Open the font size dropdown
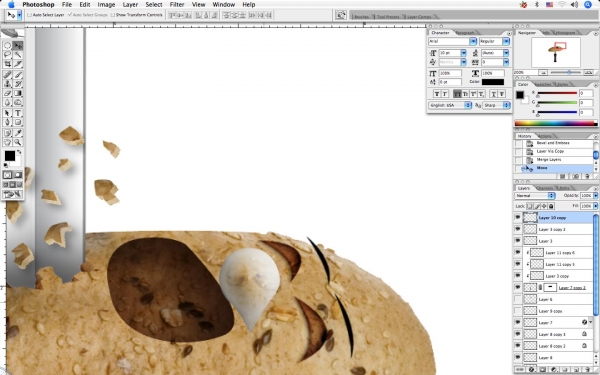 pos(463,53)
